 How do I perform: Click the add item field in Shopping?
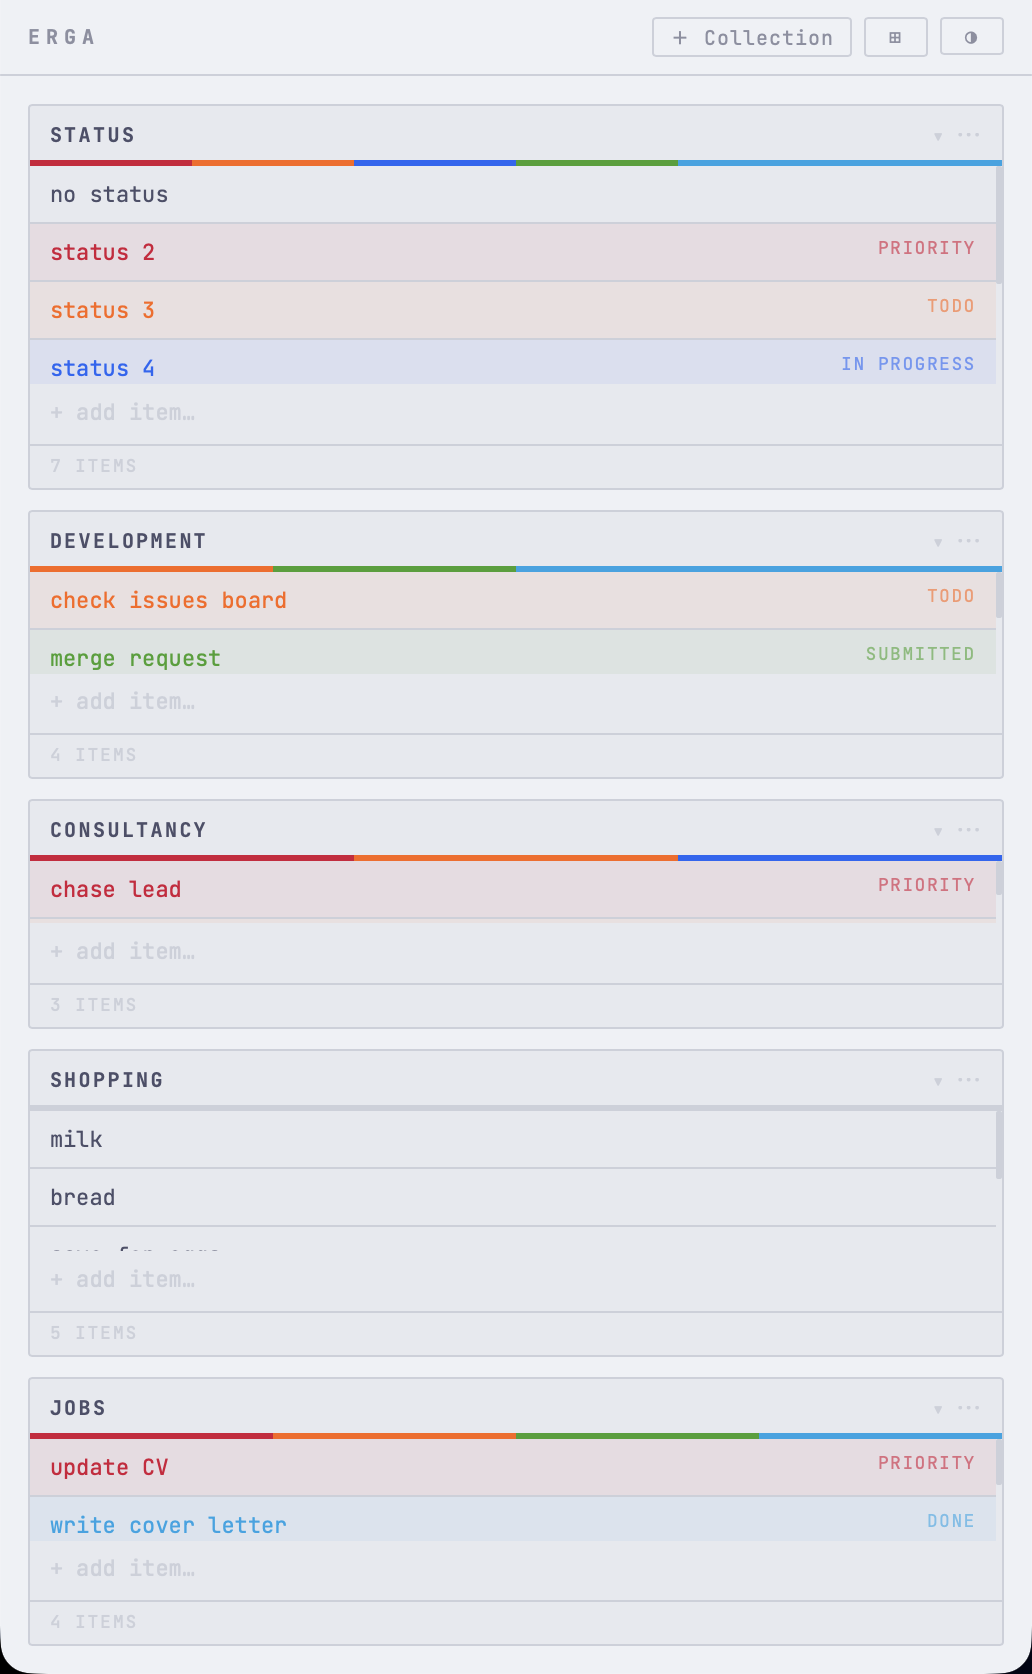[516, 1279]
